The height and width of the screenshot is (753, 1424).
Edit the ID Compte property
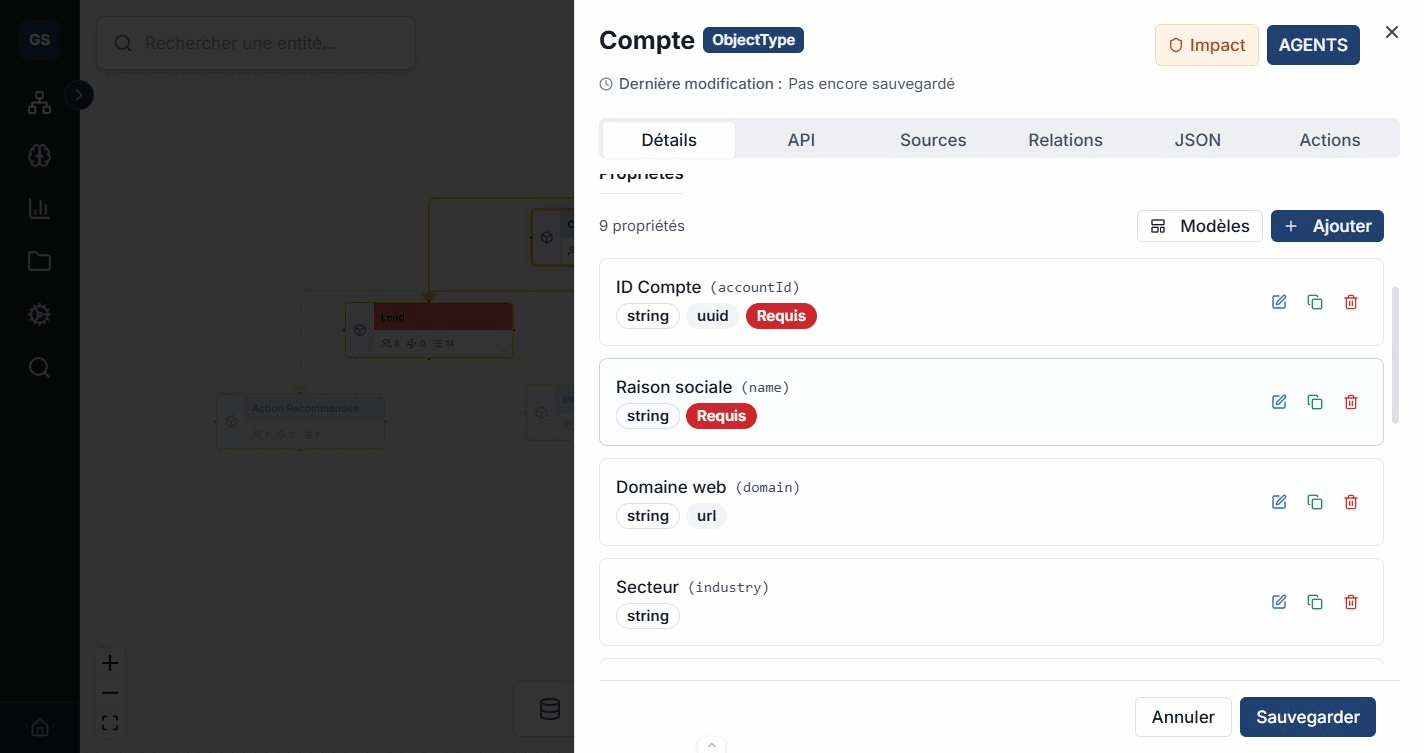(1278, 302)
